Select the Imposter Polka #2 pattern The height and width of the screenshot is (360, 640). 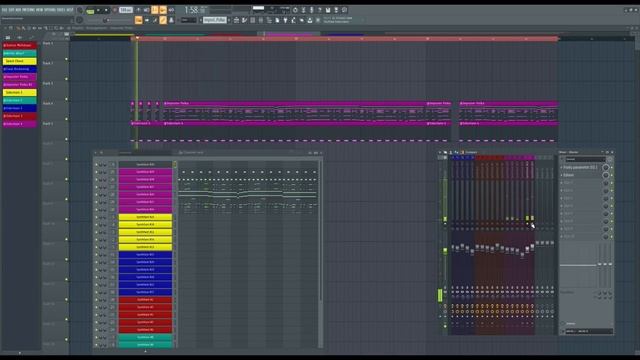(20, 84)
